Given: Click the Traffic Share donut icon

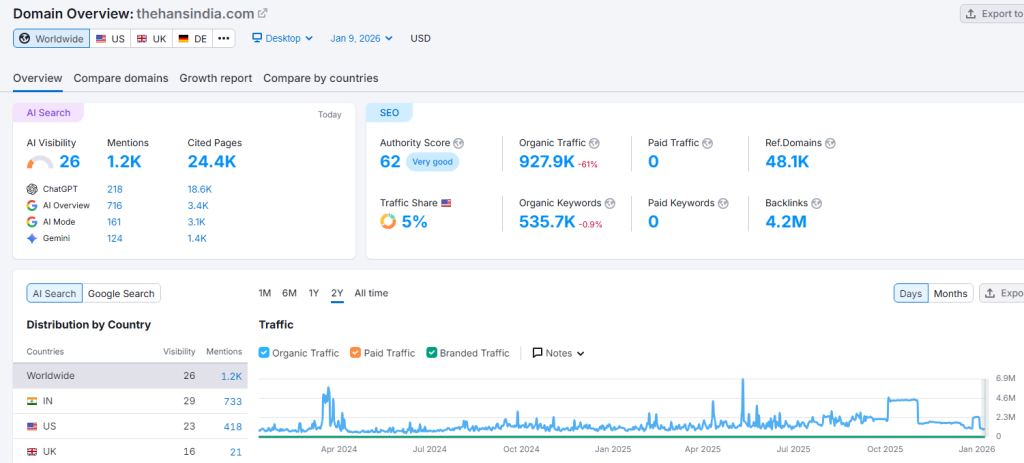Looking at the screenshot, I should point(388,222).
